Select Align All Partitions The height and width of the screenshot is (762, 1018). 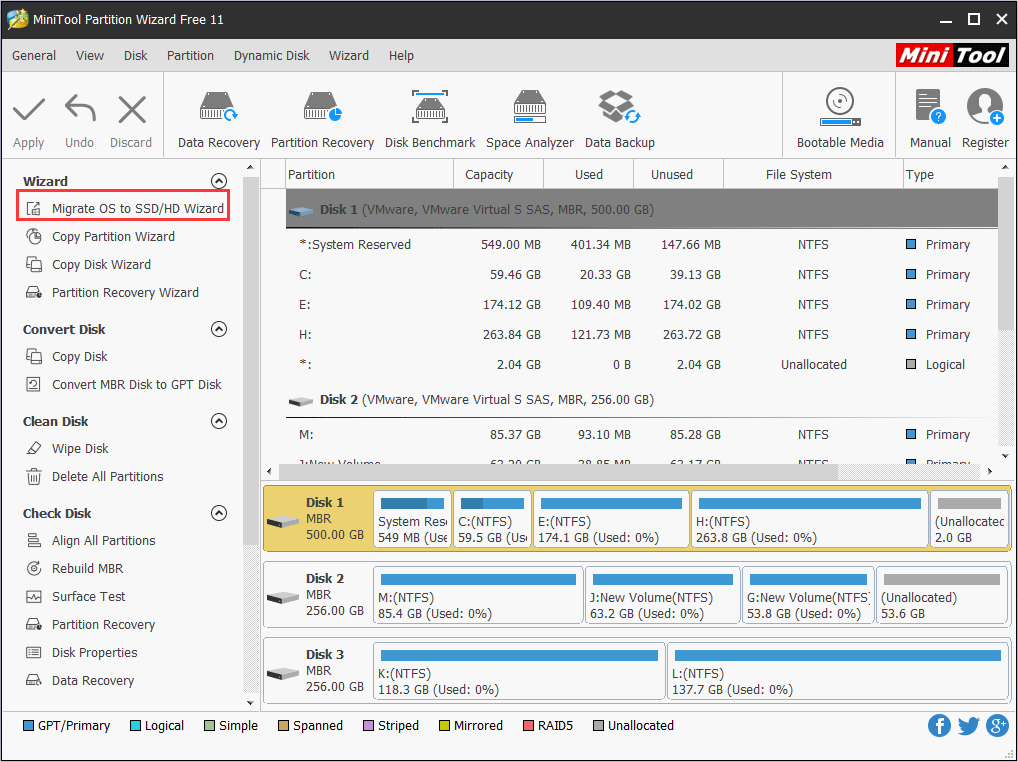(90, 540)
